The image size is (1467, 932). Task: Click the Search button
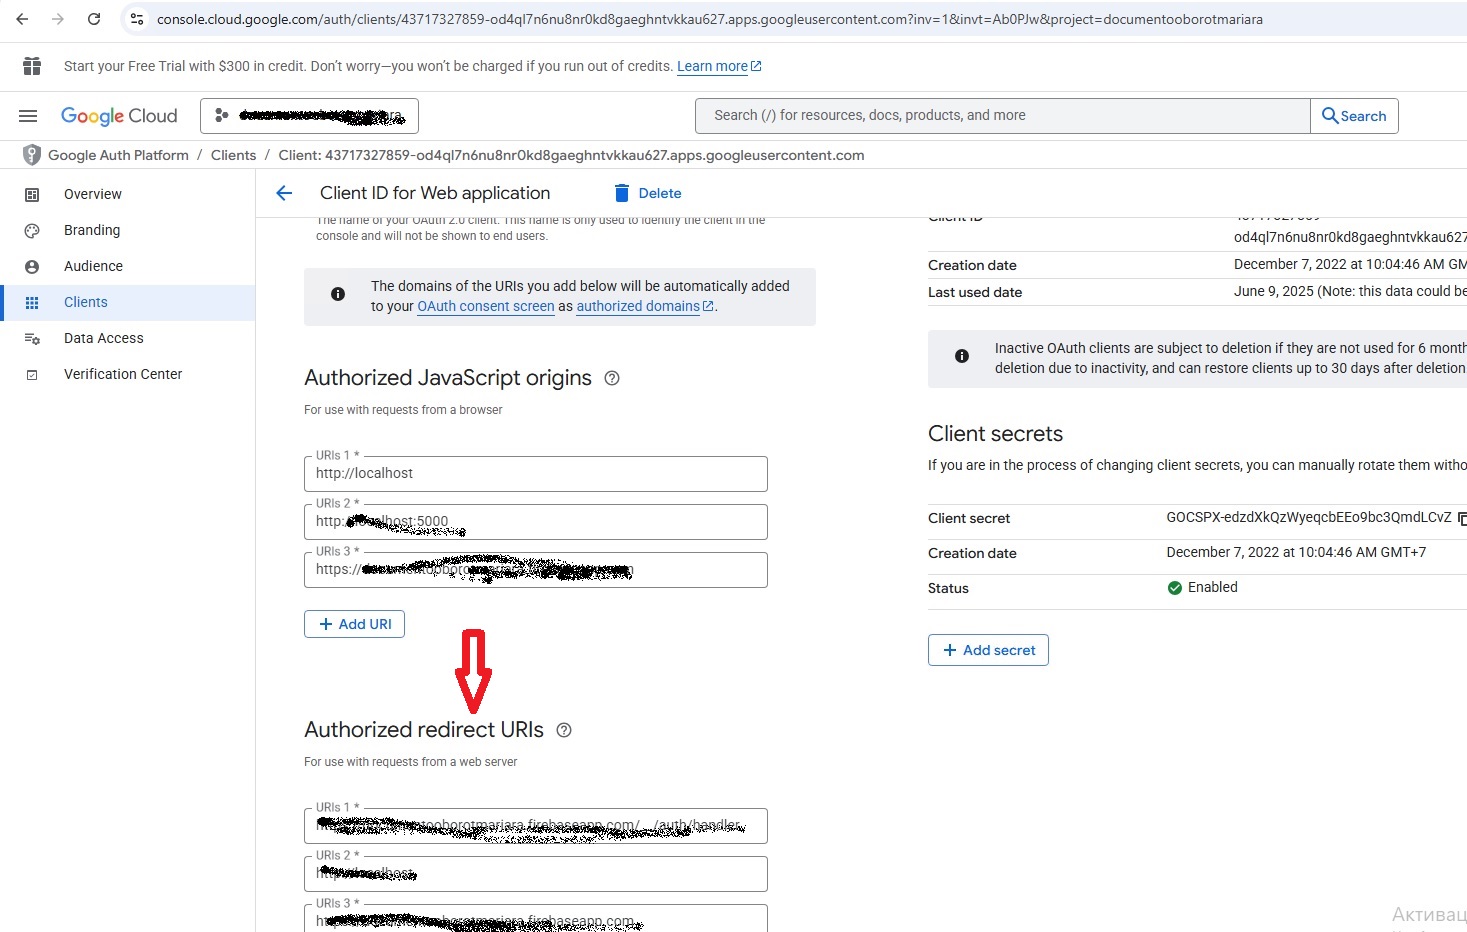1354,116
